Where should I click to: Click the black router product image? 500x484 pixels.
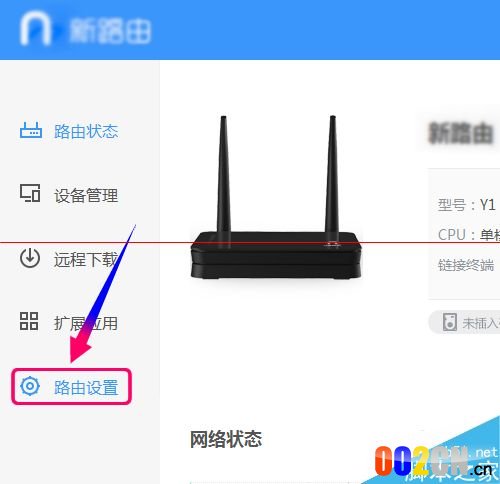[276, 197]
